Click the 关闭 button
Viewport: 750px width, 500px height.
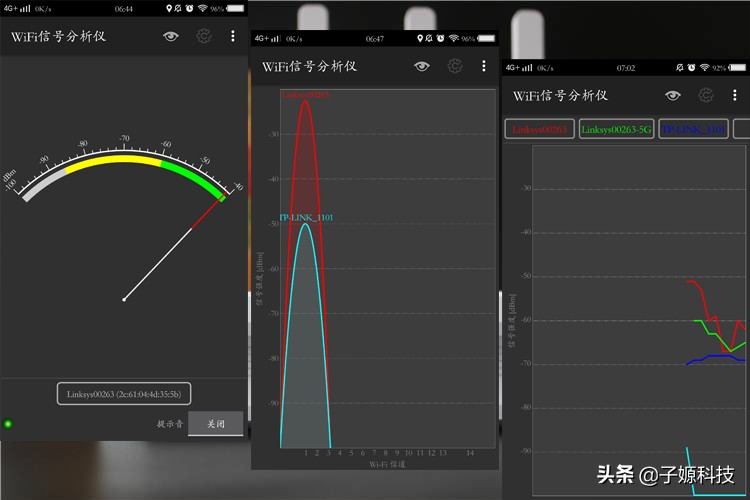[x=216, y=423]
